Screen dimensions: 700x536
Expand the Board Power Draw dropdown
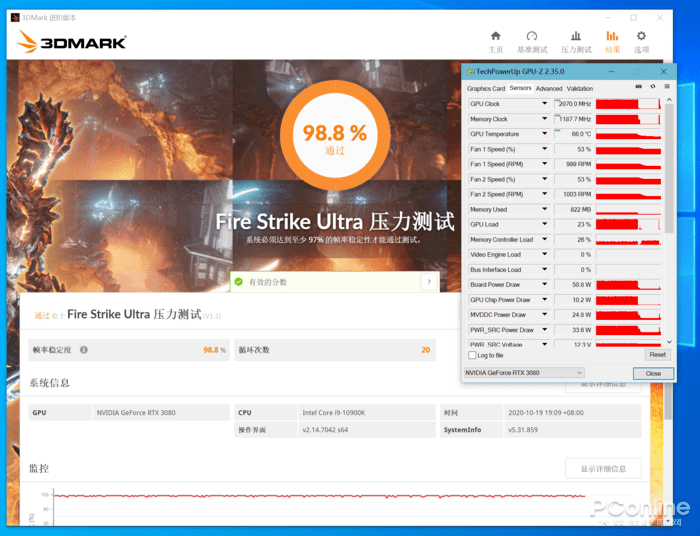[545, 284]
